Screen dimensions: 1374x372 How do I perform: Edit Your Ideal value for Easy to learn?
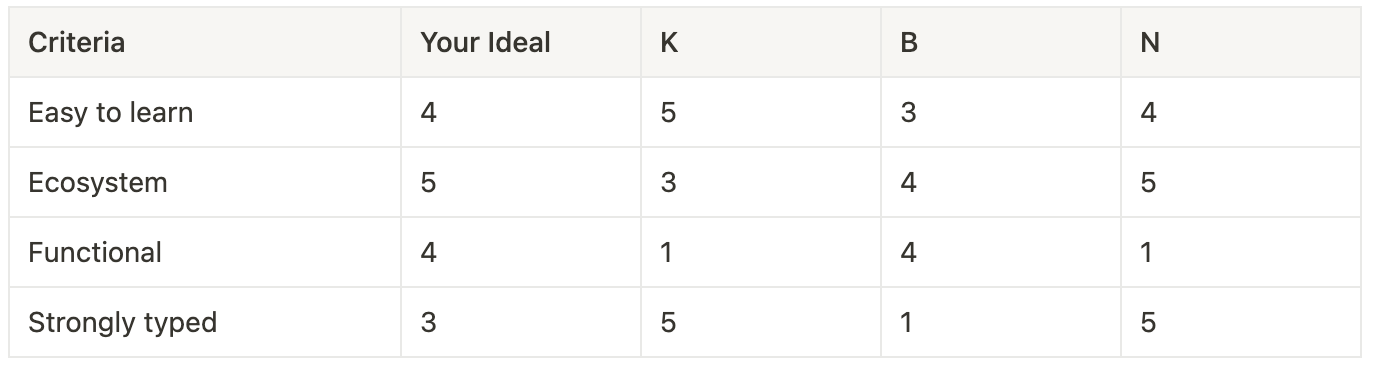[x=521, y=113]
